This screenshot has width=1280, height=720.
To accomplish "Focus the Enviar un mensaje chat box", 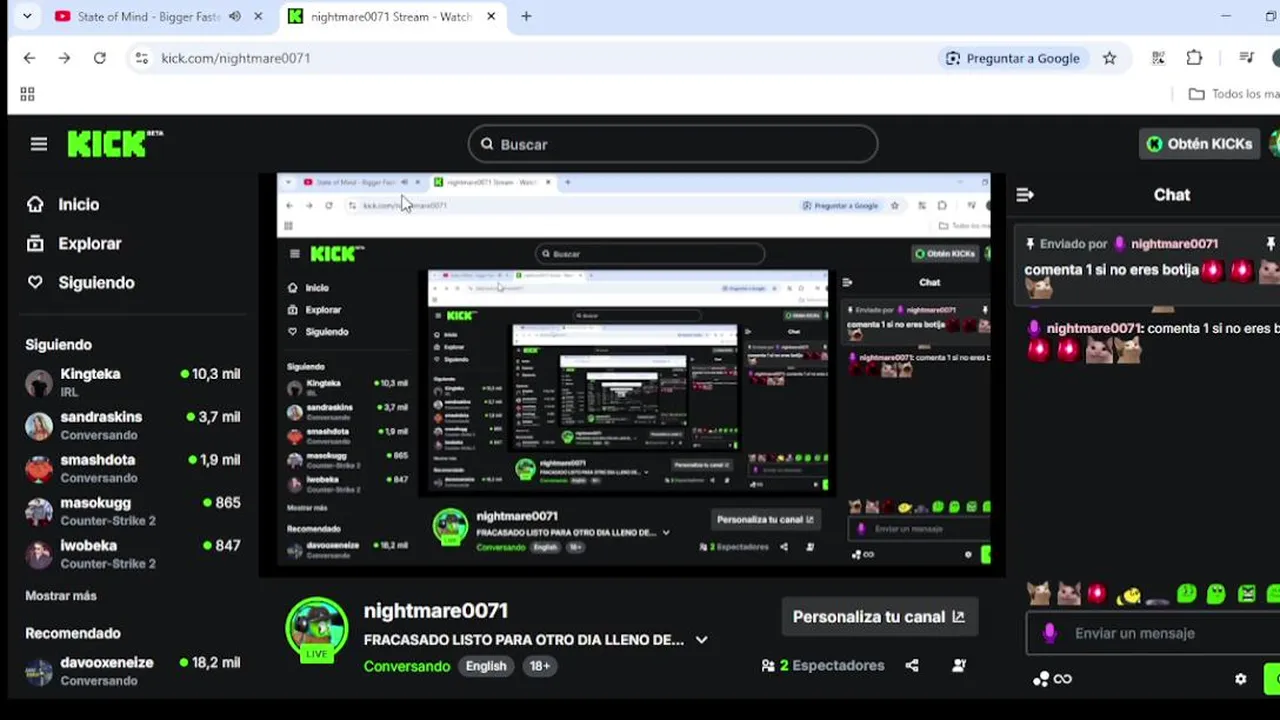I will click(x=1155, y=633).
